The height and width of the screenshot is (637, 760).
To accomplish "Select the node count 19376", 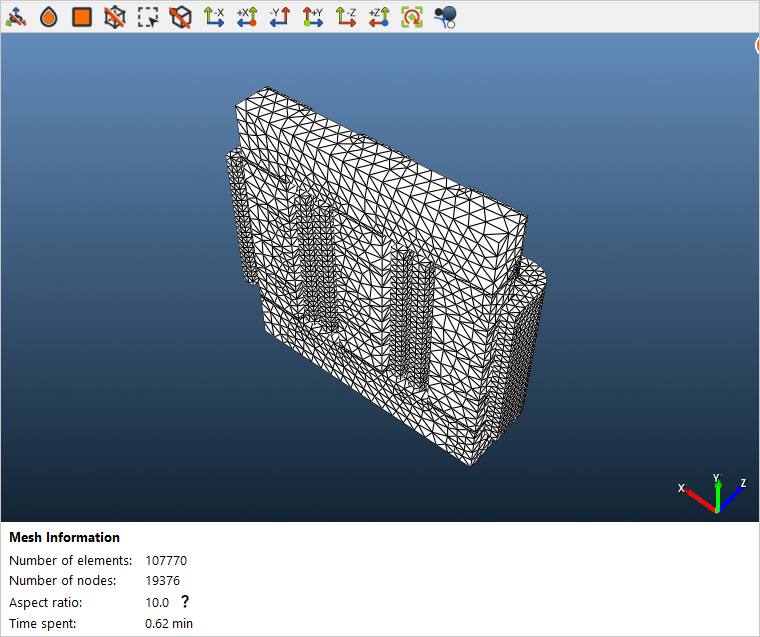I will click(x=162, y=580).
